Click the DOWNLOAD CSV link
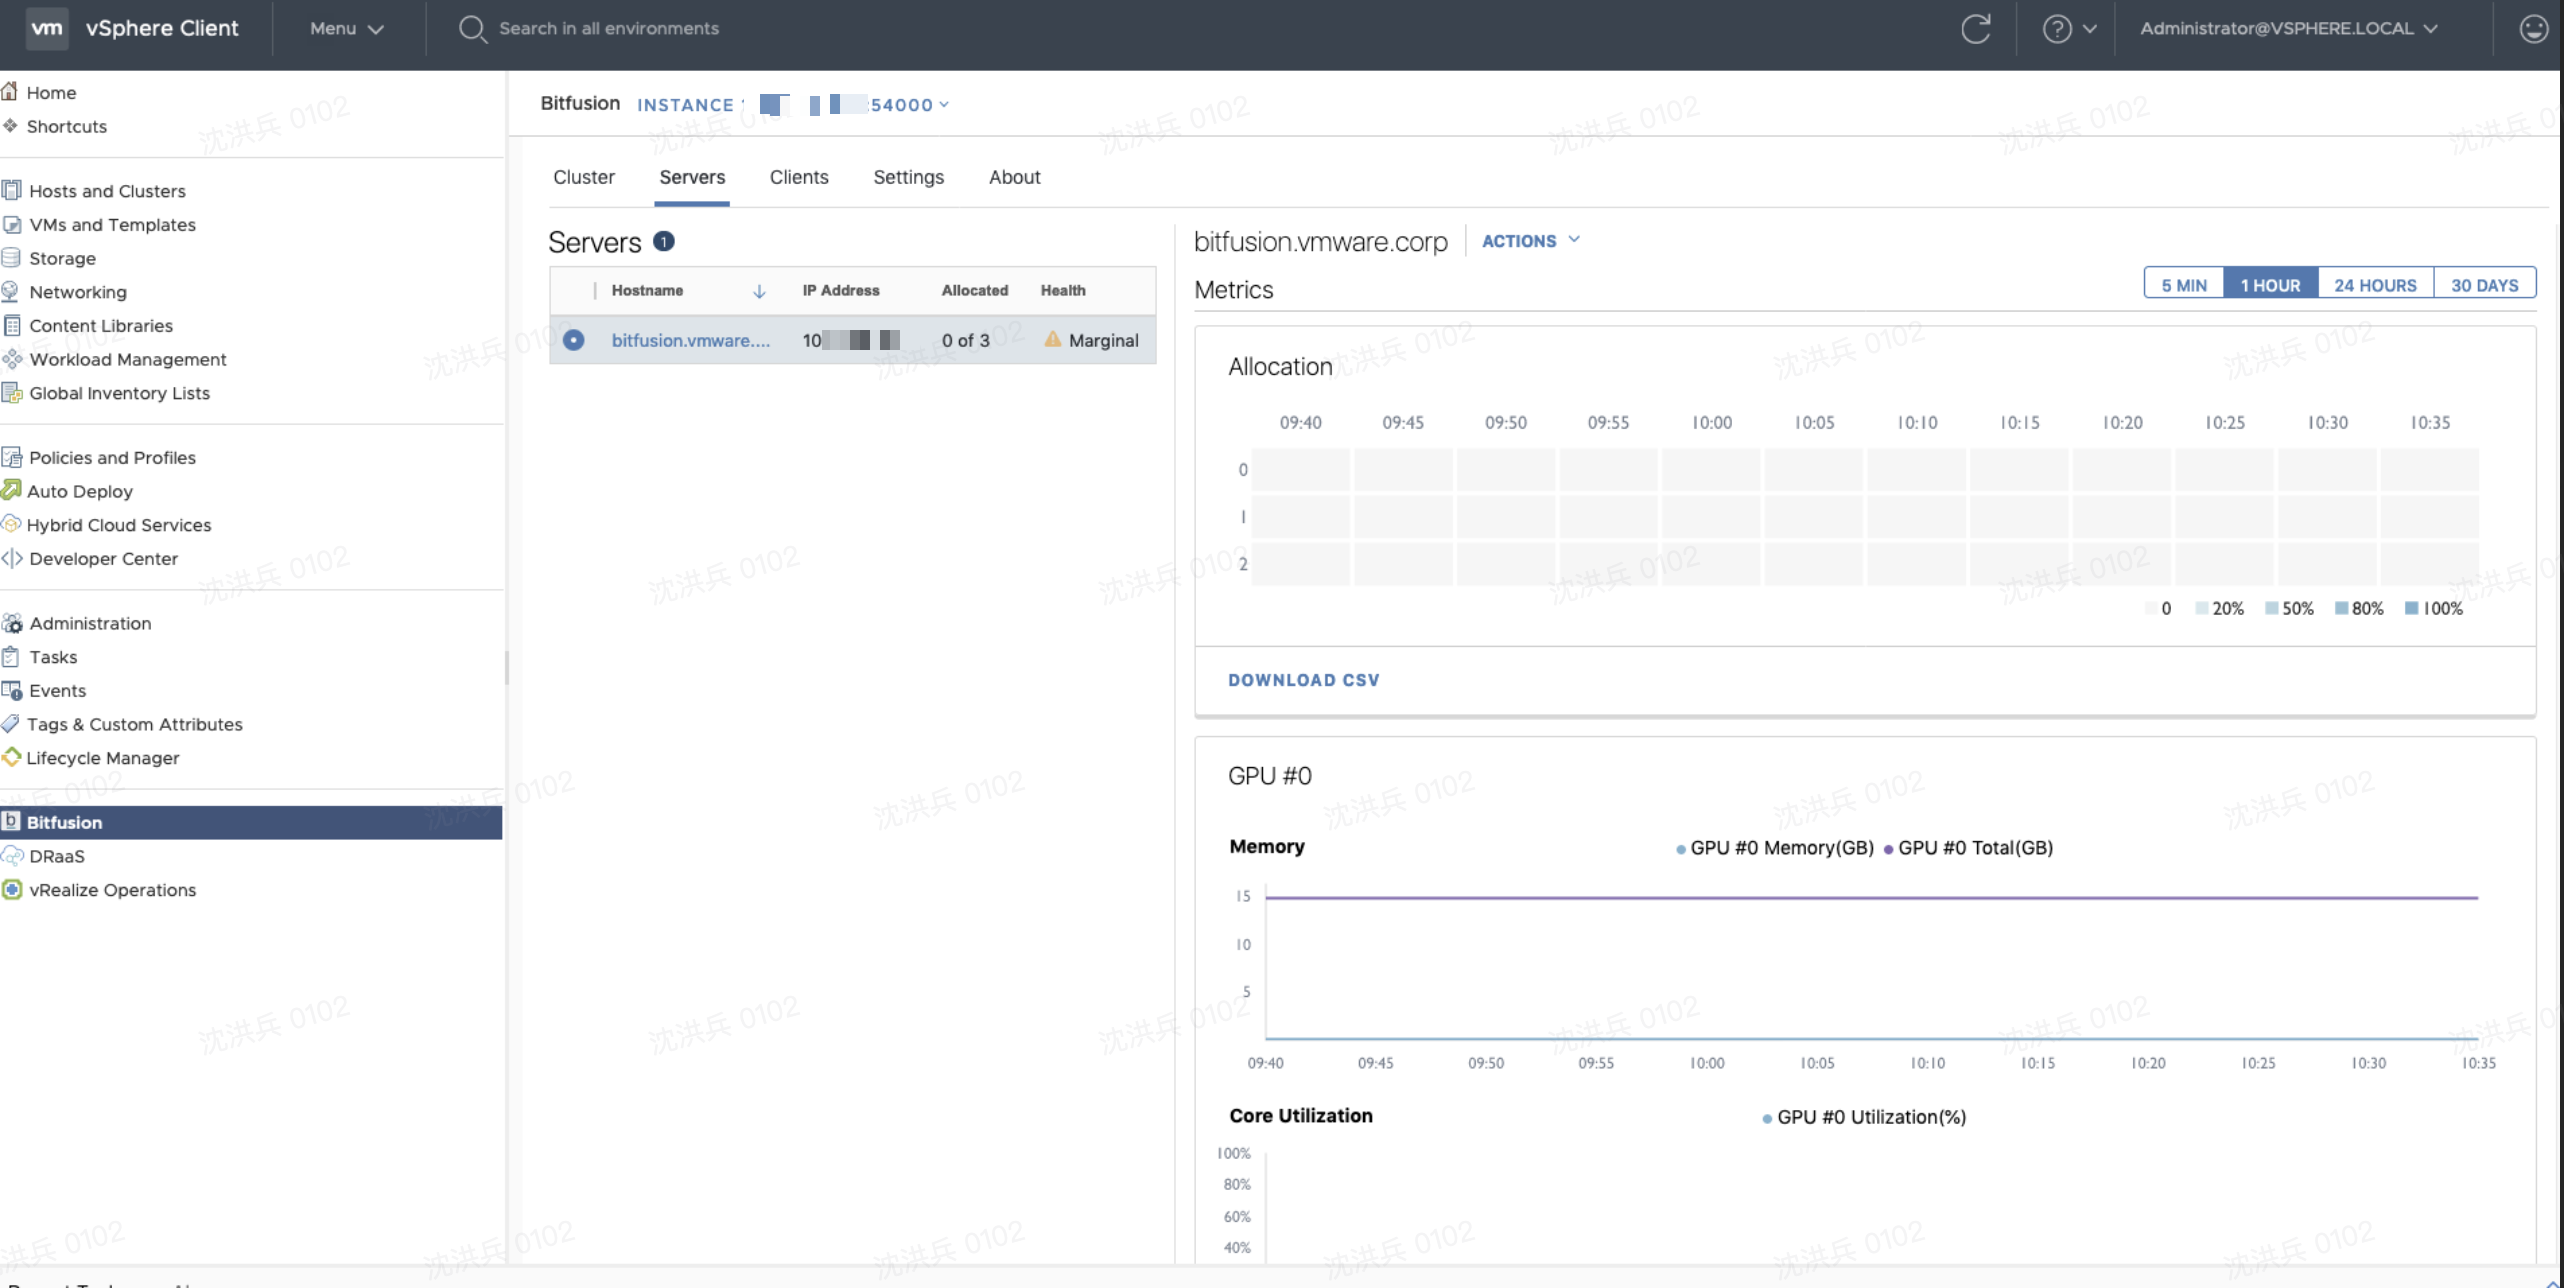The image size is (2564, 1288). [x=1303, y=680]
